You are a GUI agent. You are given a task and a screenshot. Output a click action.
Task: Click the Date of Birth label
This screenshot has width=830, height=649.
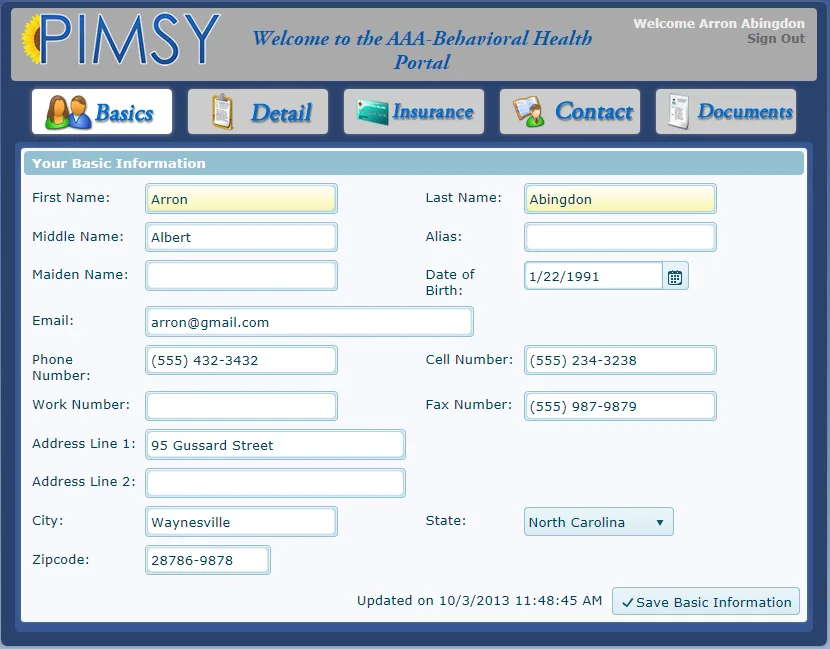(450, 282)
